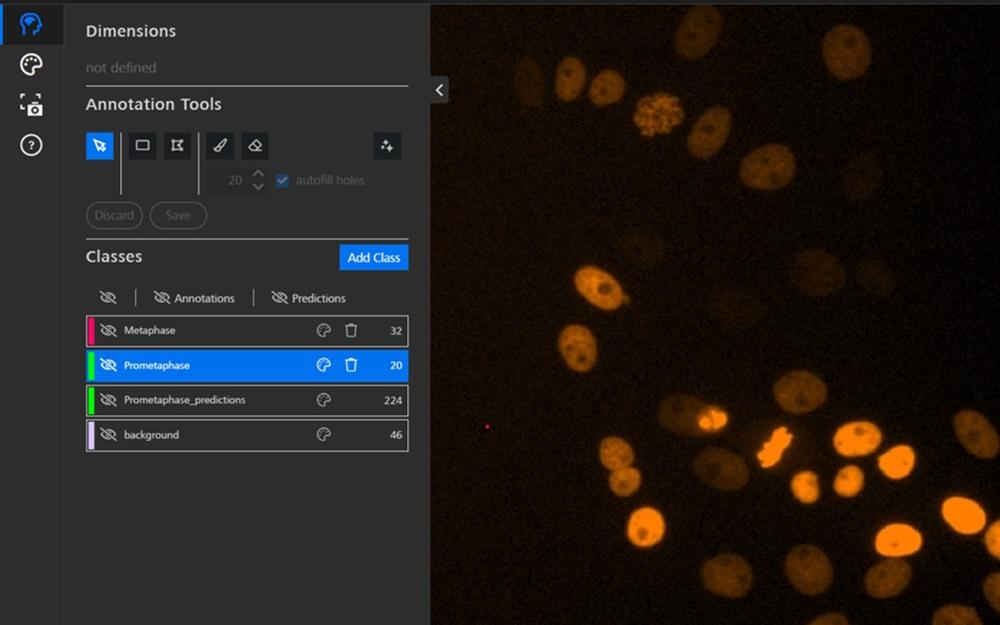Screen dimensions: 1000x625
Task: Click the green Prometaphase_predictions color bar
Action: (x=91, y=401)
